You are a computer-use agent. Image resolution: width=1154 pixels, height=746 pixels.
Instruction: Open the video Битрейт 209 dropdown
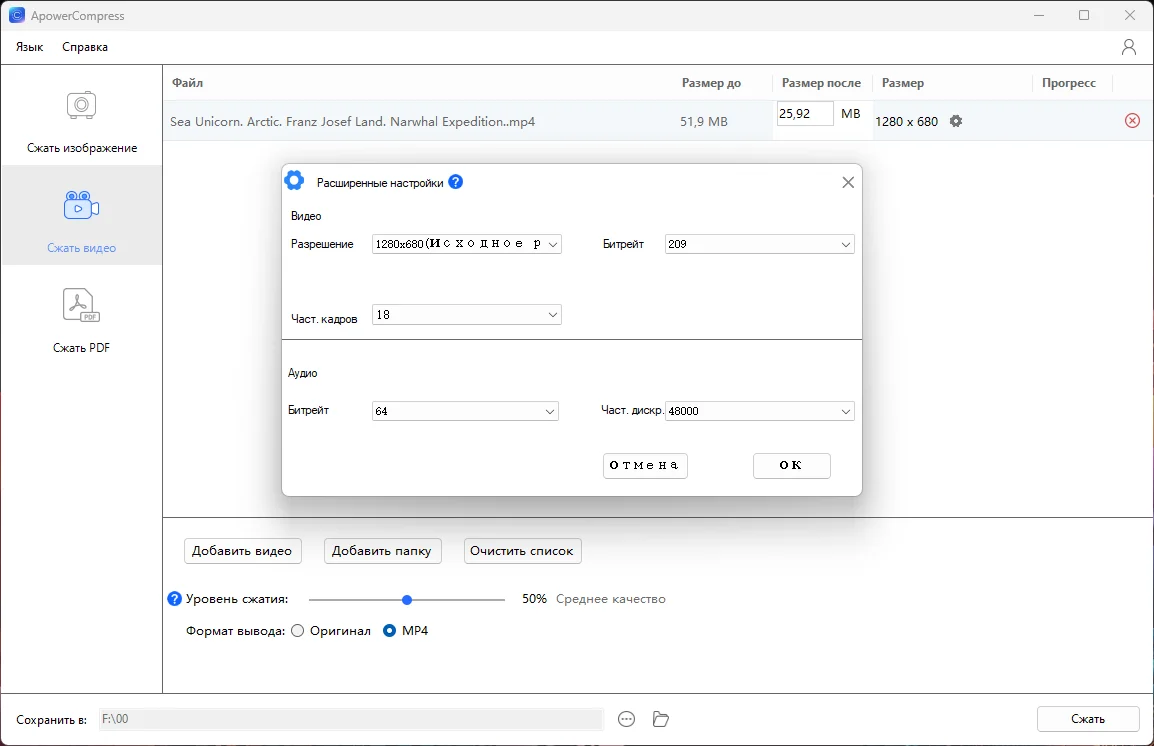pos(759,244)
